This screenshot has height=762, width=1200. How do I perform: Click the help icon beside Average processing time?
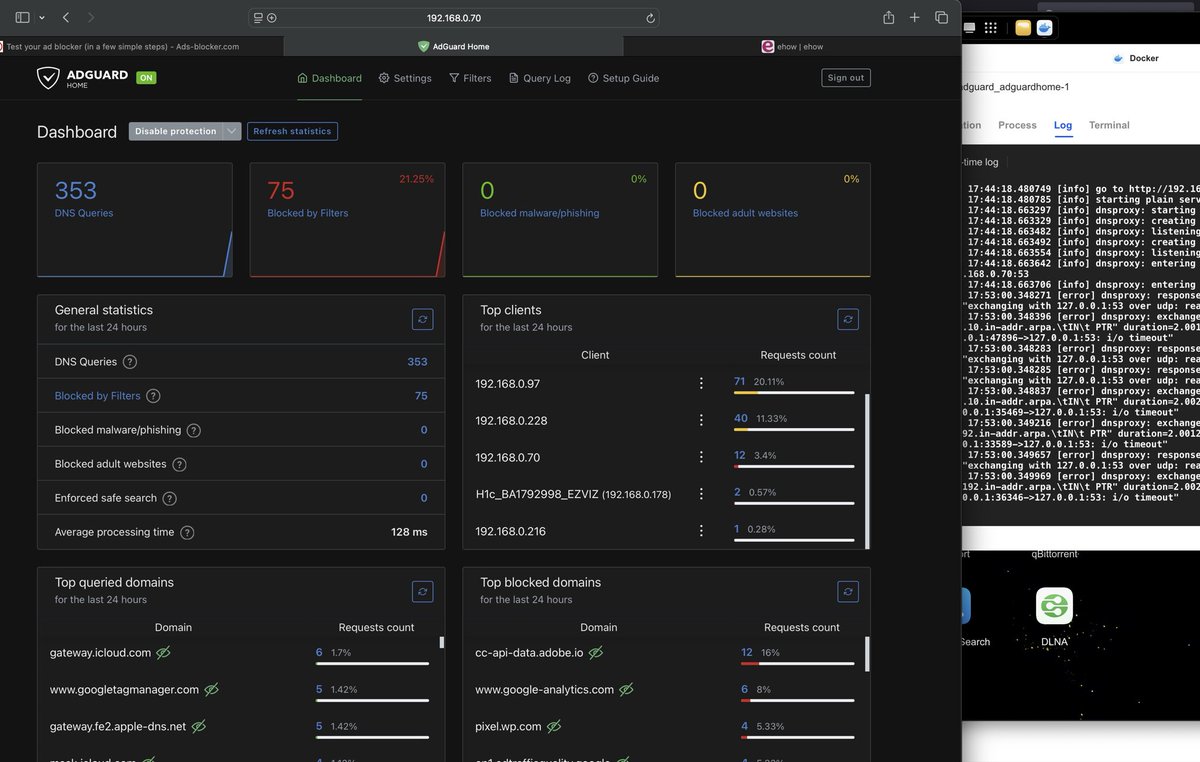(187, 532)
